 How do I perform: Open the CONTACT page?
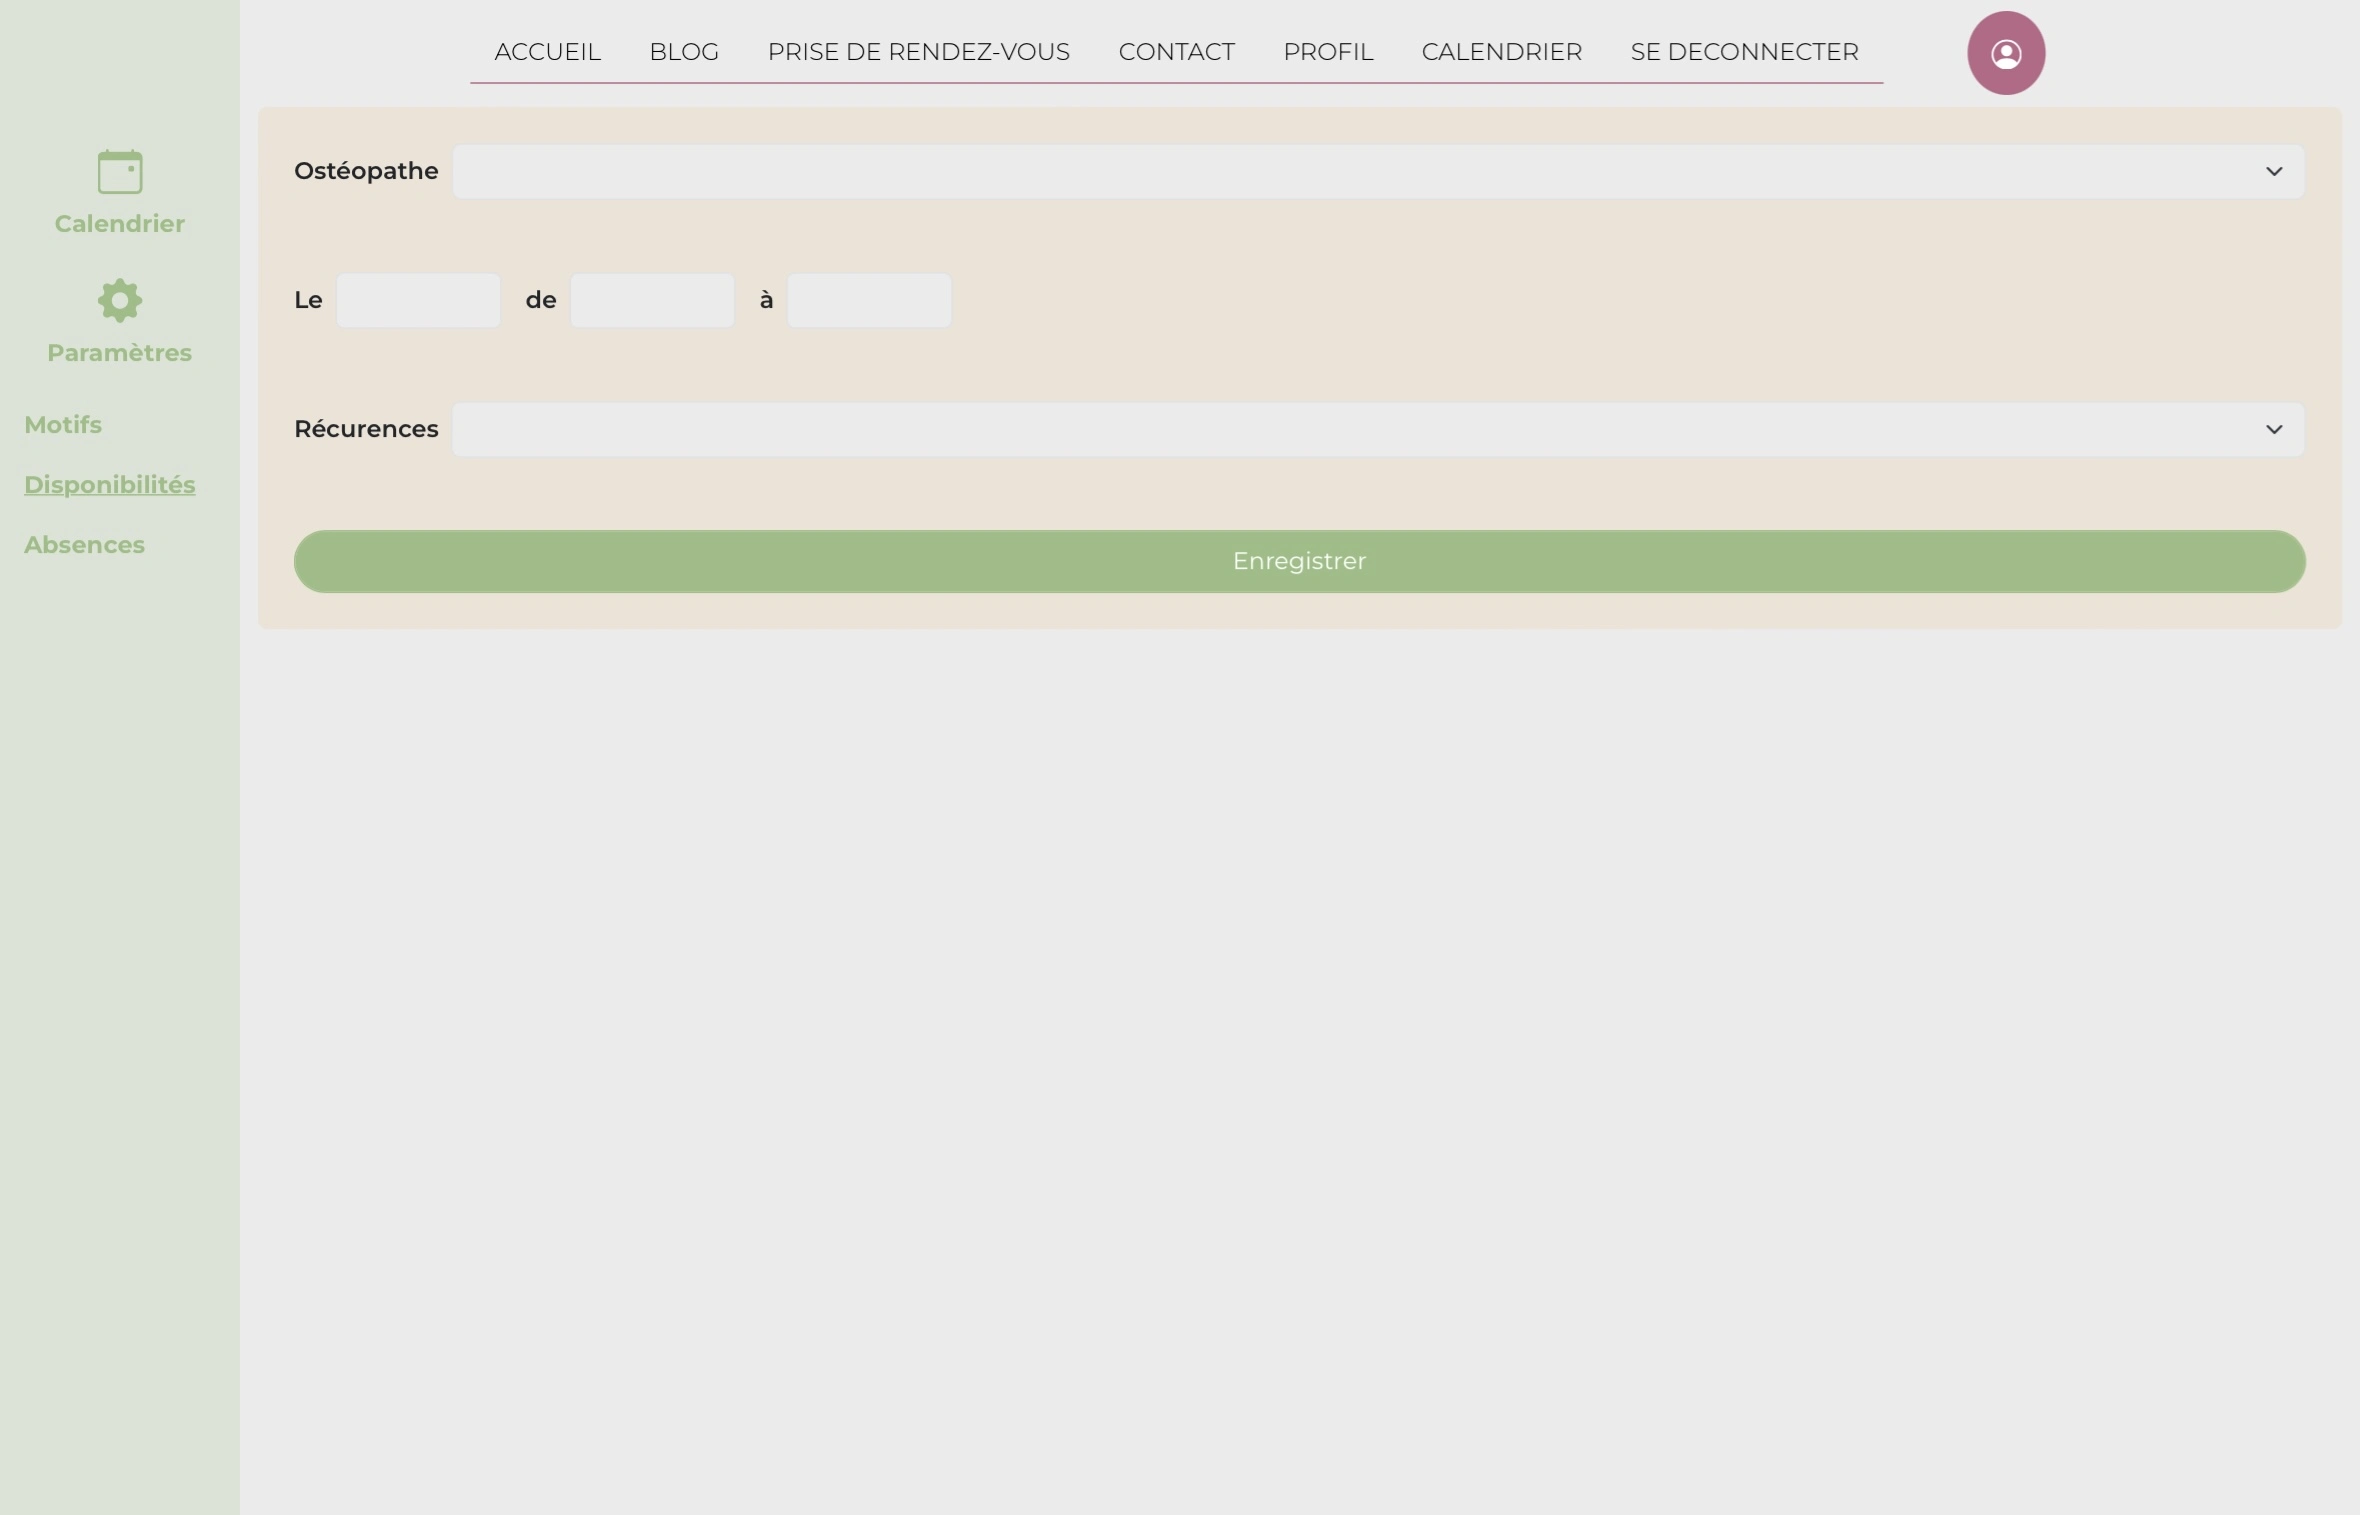click(1176, 52)
